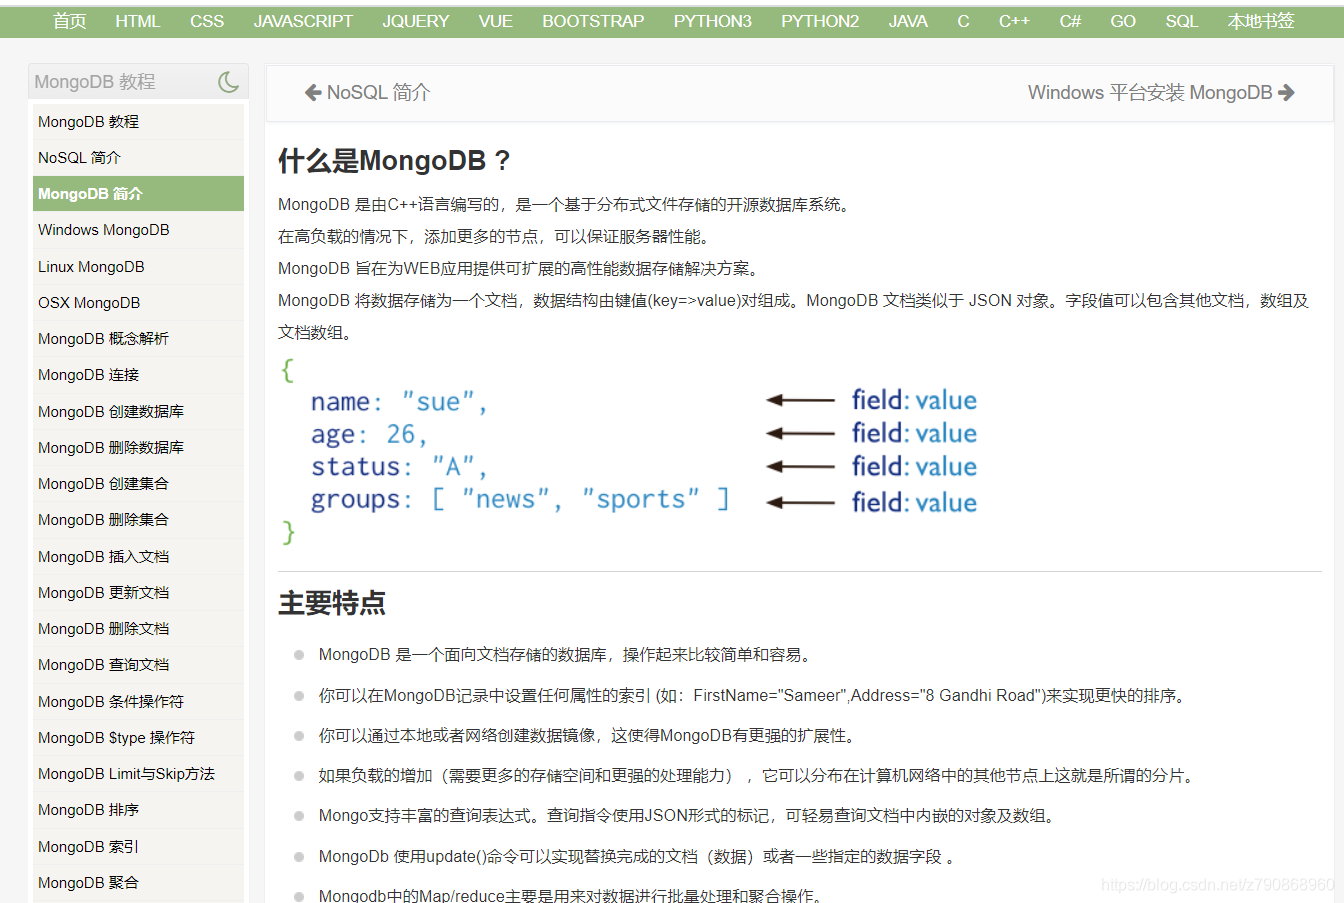The height and width of the screenshot is (903, 1344).
Task: Open OSX MongoDB sidebar item
Action: [138, 303]
